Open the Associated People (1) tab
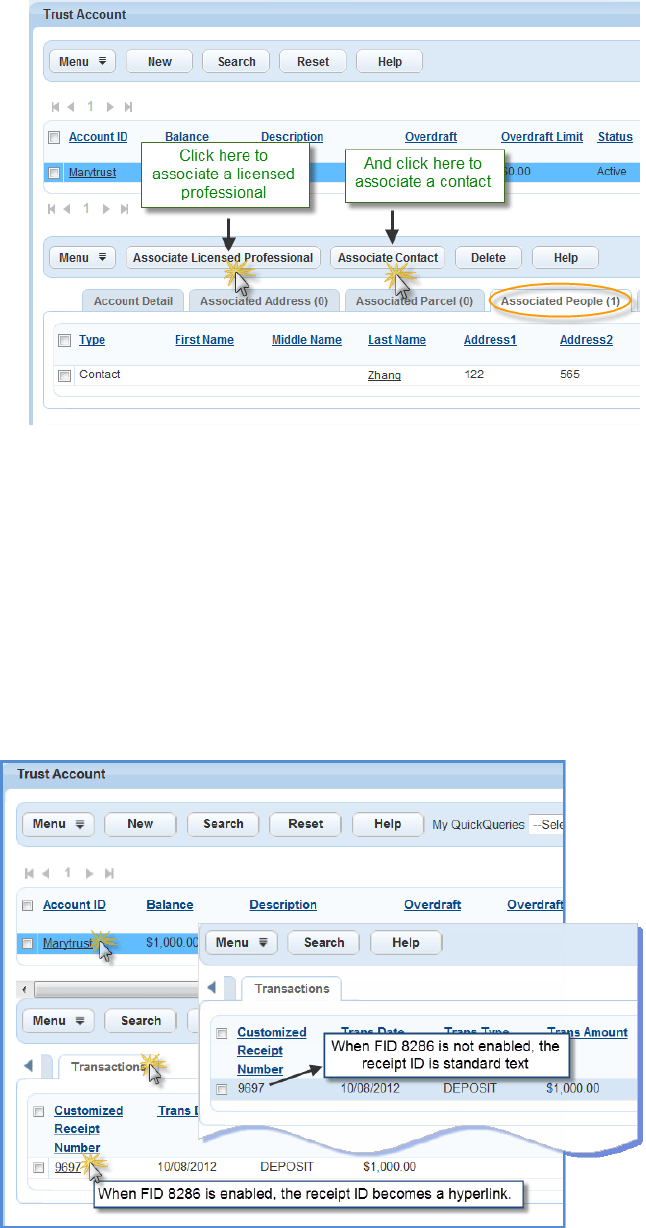 coord(560,300)
